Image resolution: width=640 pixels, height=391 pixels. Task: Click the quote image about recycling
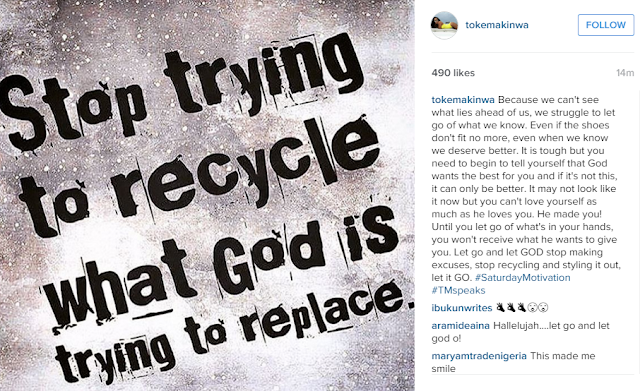207,196
